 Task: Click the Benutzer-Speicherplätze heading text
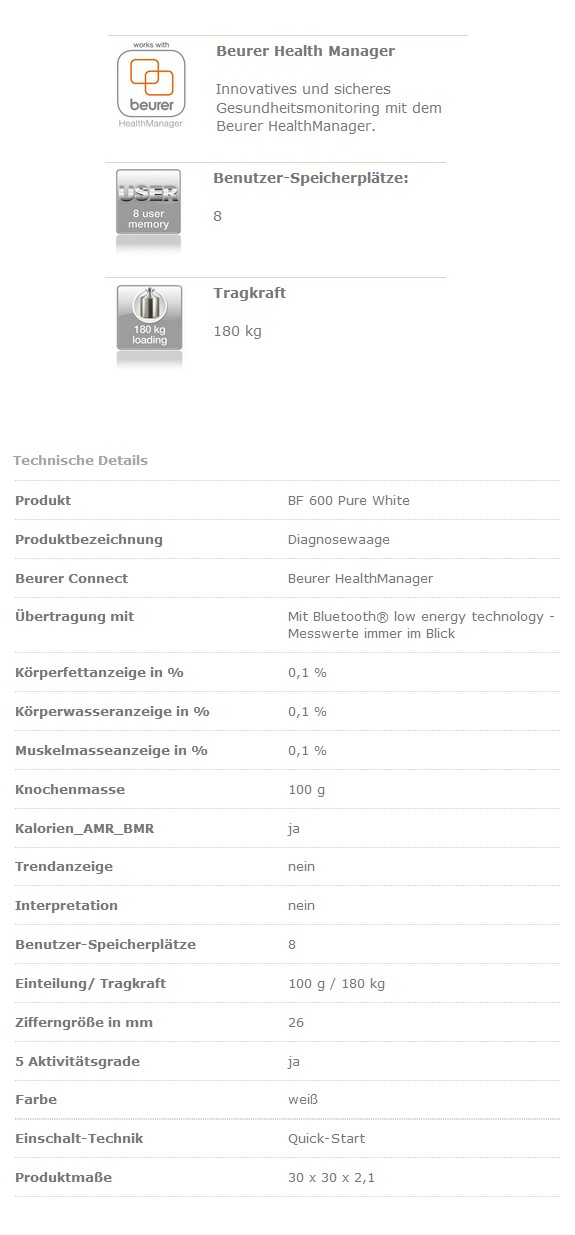311,178
